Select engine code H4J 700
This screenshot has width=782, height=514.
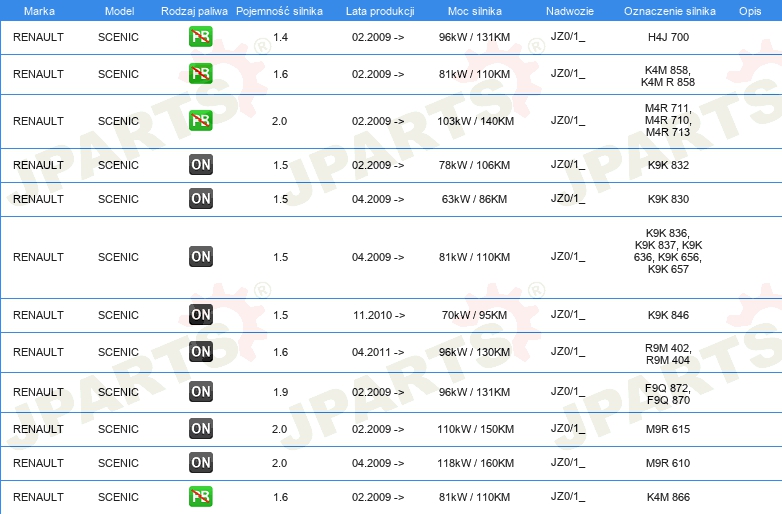pyautogui.click(x=668, y=37)
